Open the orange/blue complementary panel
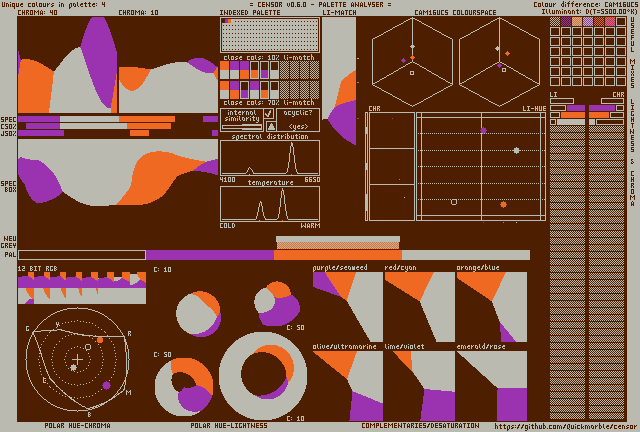The width and height of the screenshot is (640, 432). pos(492,307)
